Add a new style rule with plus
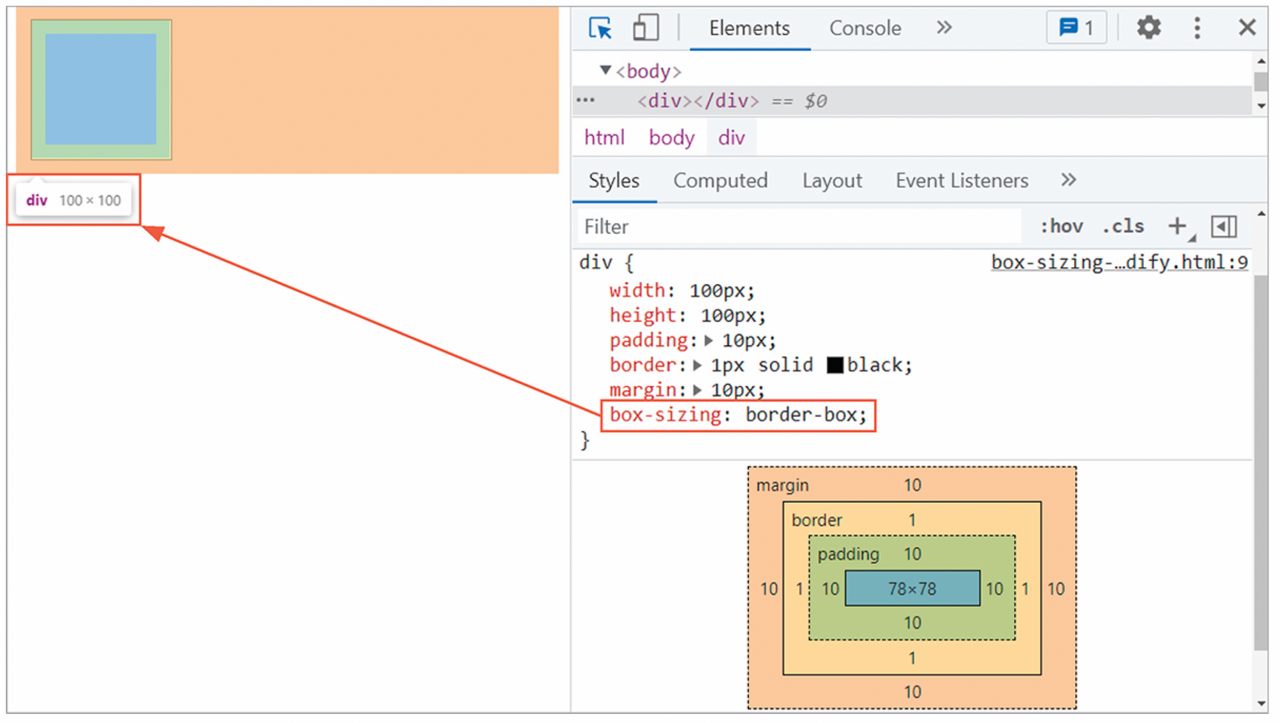This screenshot has height=723, width=1280. [1179, 227]
